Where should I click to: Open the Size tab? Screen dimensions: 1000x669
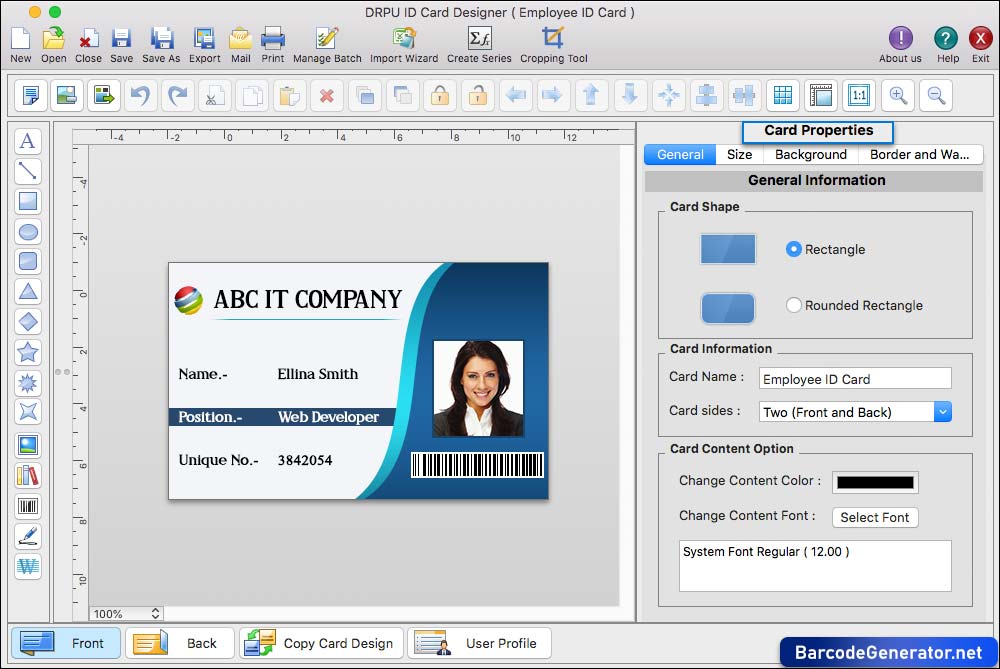click(x=739, y=154)
